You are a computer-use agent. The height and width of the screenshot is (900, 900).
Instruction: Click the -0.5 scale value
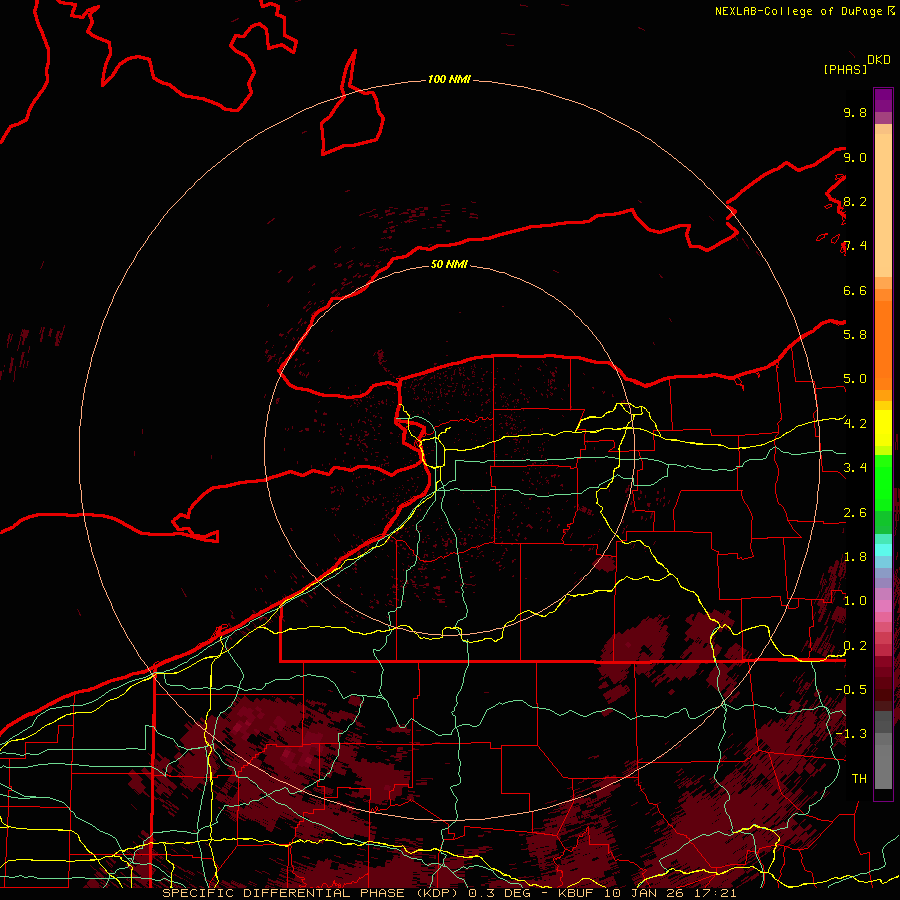[x=851, y=690]
